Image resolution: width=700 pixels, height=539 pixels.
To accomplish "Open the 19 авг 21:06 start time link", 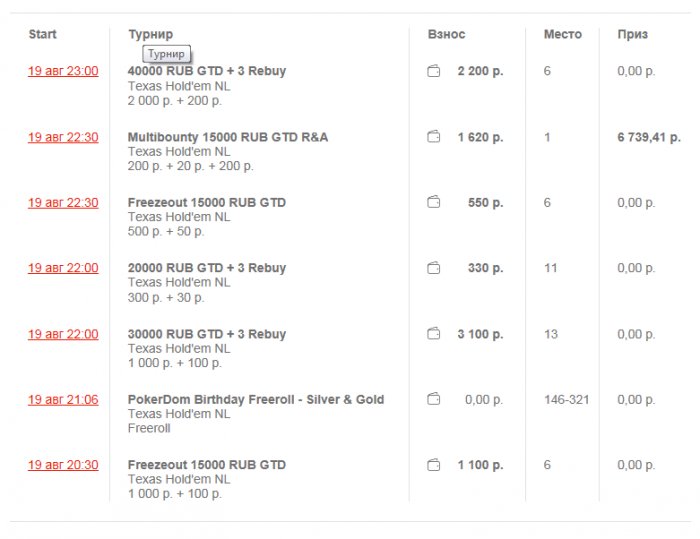I will pyautogui.click(x=63, y=400).
